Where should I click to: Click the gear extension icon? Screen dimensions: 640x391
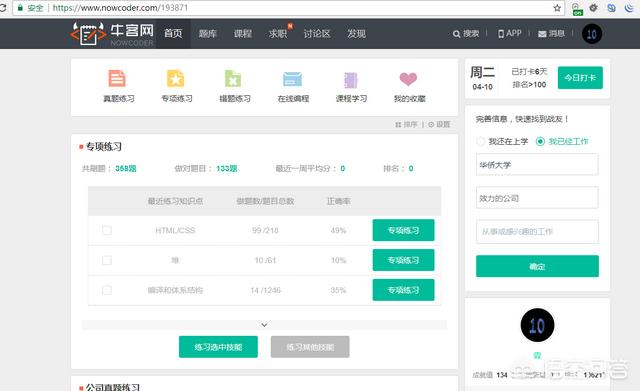(x=593, y=8)
